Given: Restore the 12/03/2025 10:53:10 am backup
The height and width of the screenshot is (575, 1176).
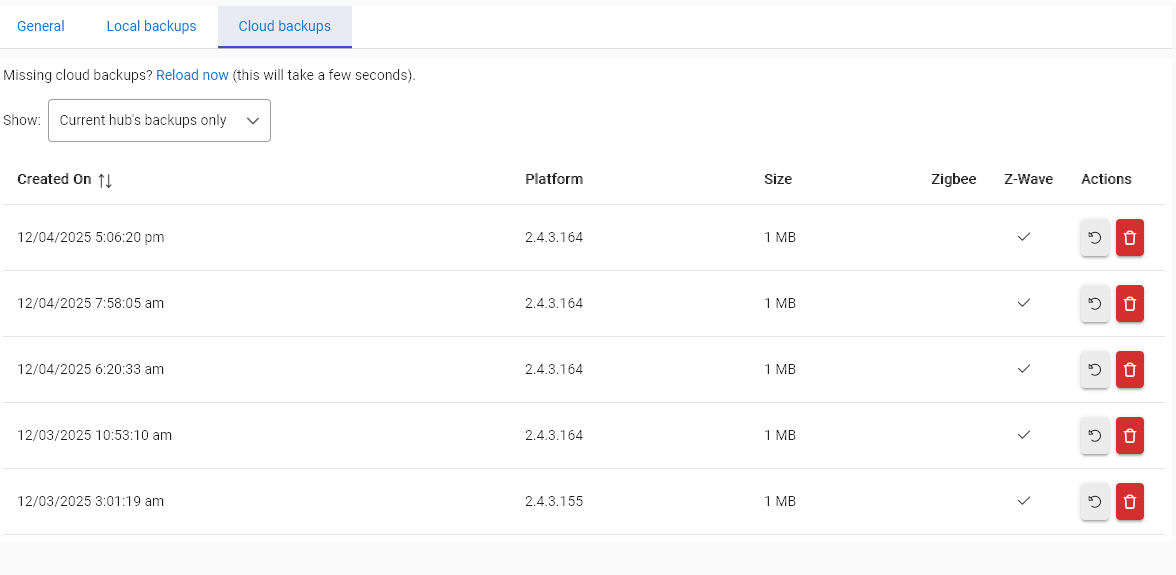Looking at the screenshot, I should pos(1094,436).
